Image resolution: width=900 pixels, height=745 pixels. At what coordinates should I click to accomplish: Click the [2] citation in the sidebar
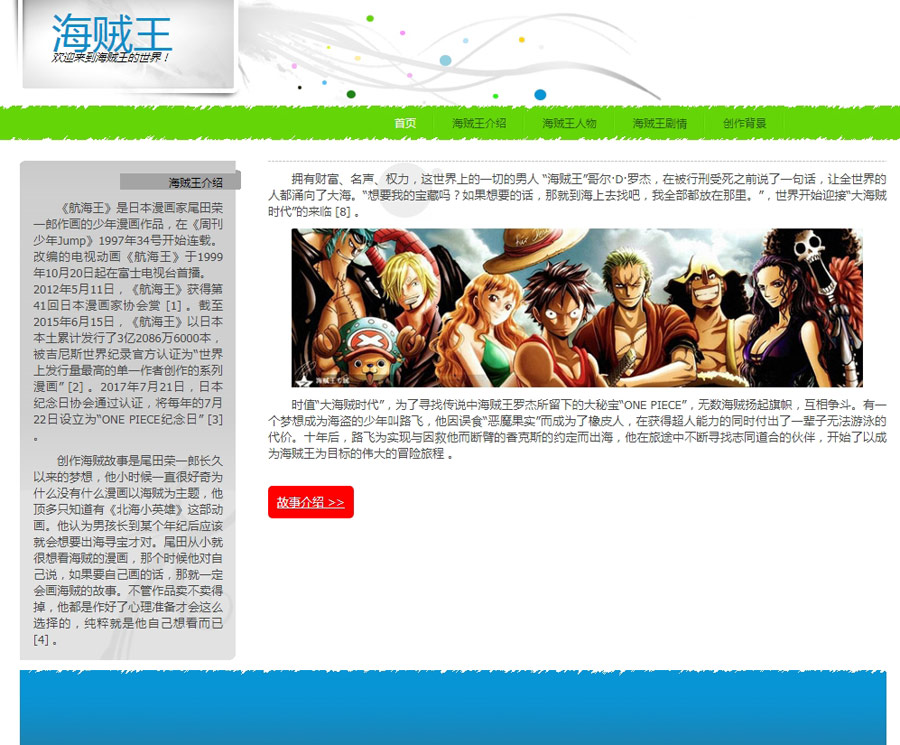coord(76,387)
